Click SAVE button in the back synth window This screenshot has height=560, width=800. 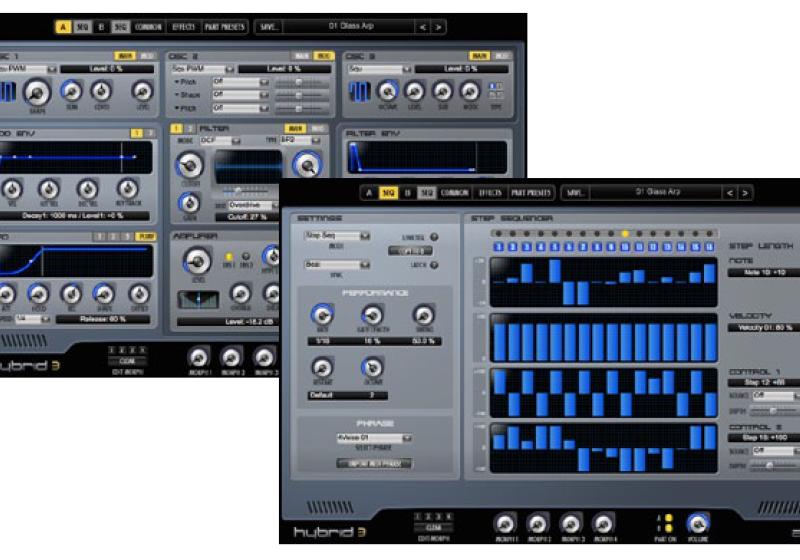(268, 27)
